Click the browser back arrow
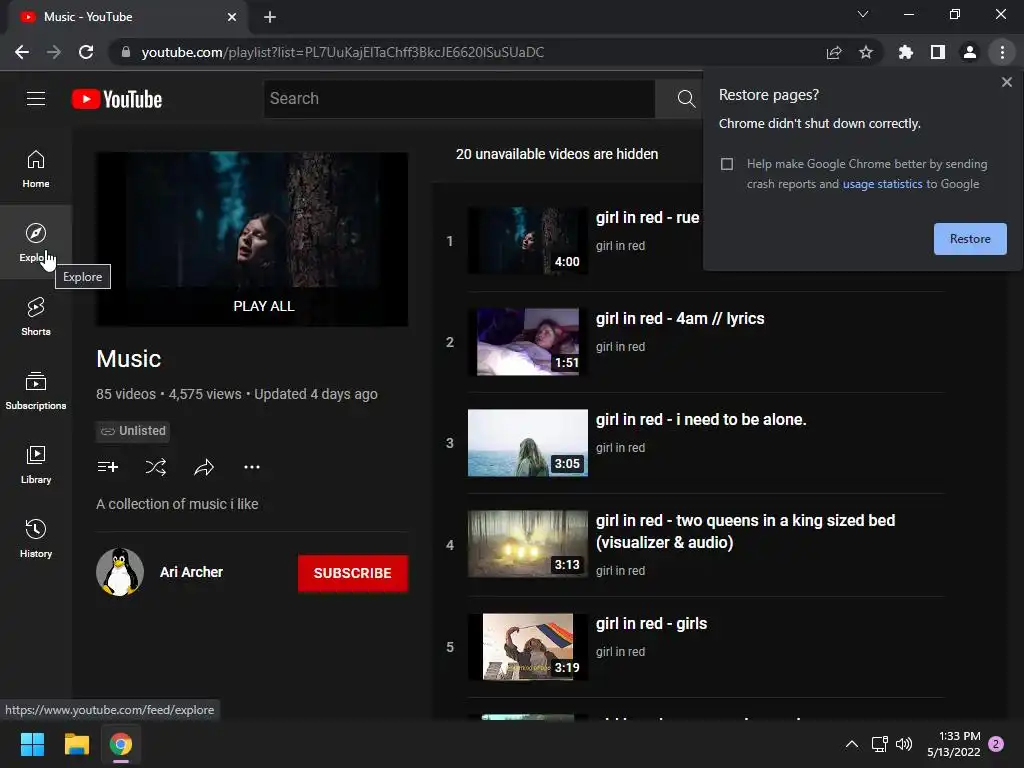The width and height of the screenshot is (1024, 768). click(x=22, y=52)
